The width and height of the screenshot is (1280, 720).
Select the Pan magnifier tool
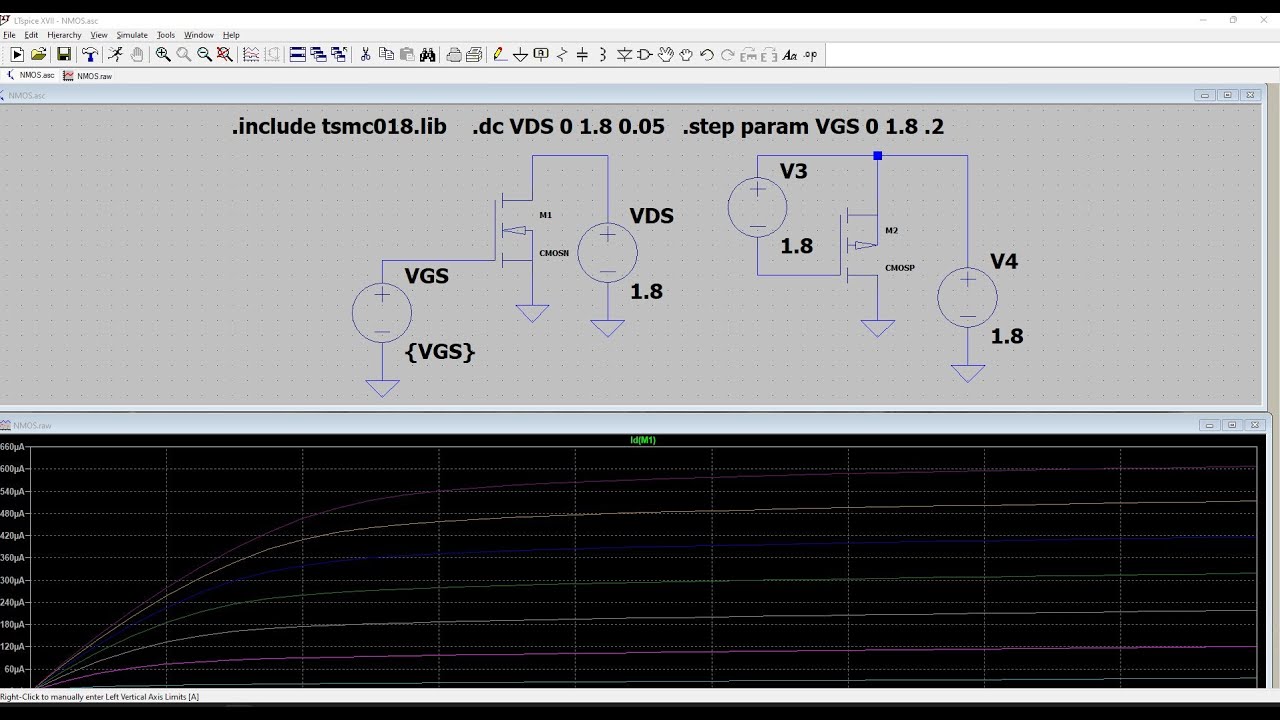click(184, 55)
